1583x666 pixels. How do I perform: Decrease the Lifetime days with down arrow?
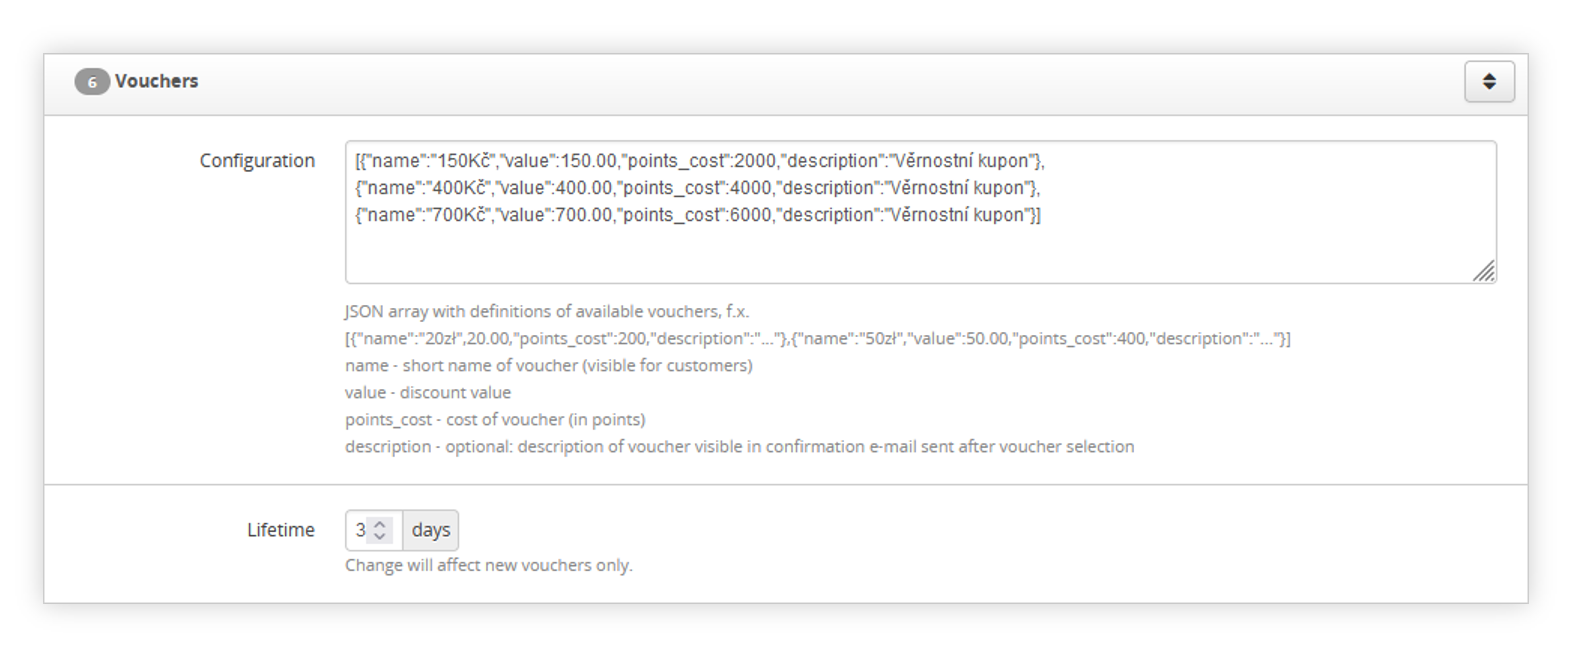click(x=380, y=537)
